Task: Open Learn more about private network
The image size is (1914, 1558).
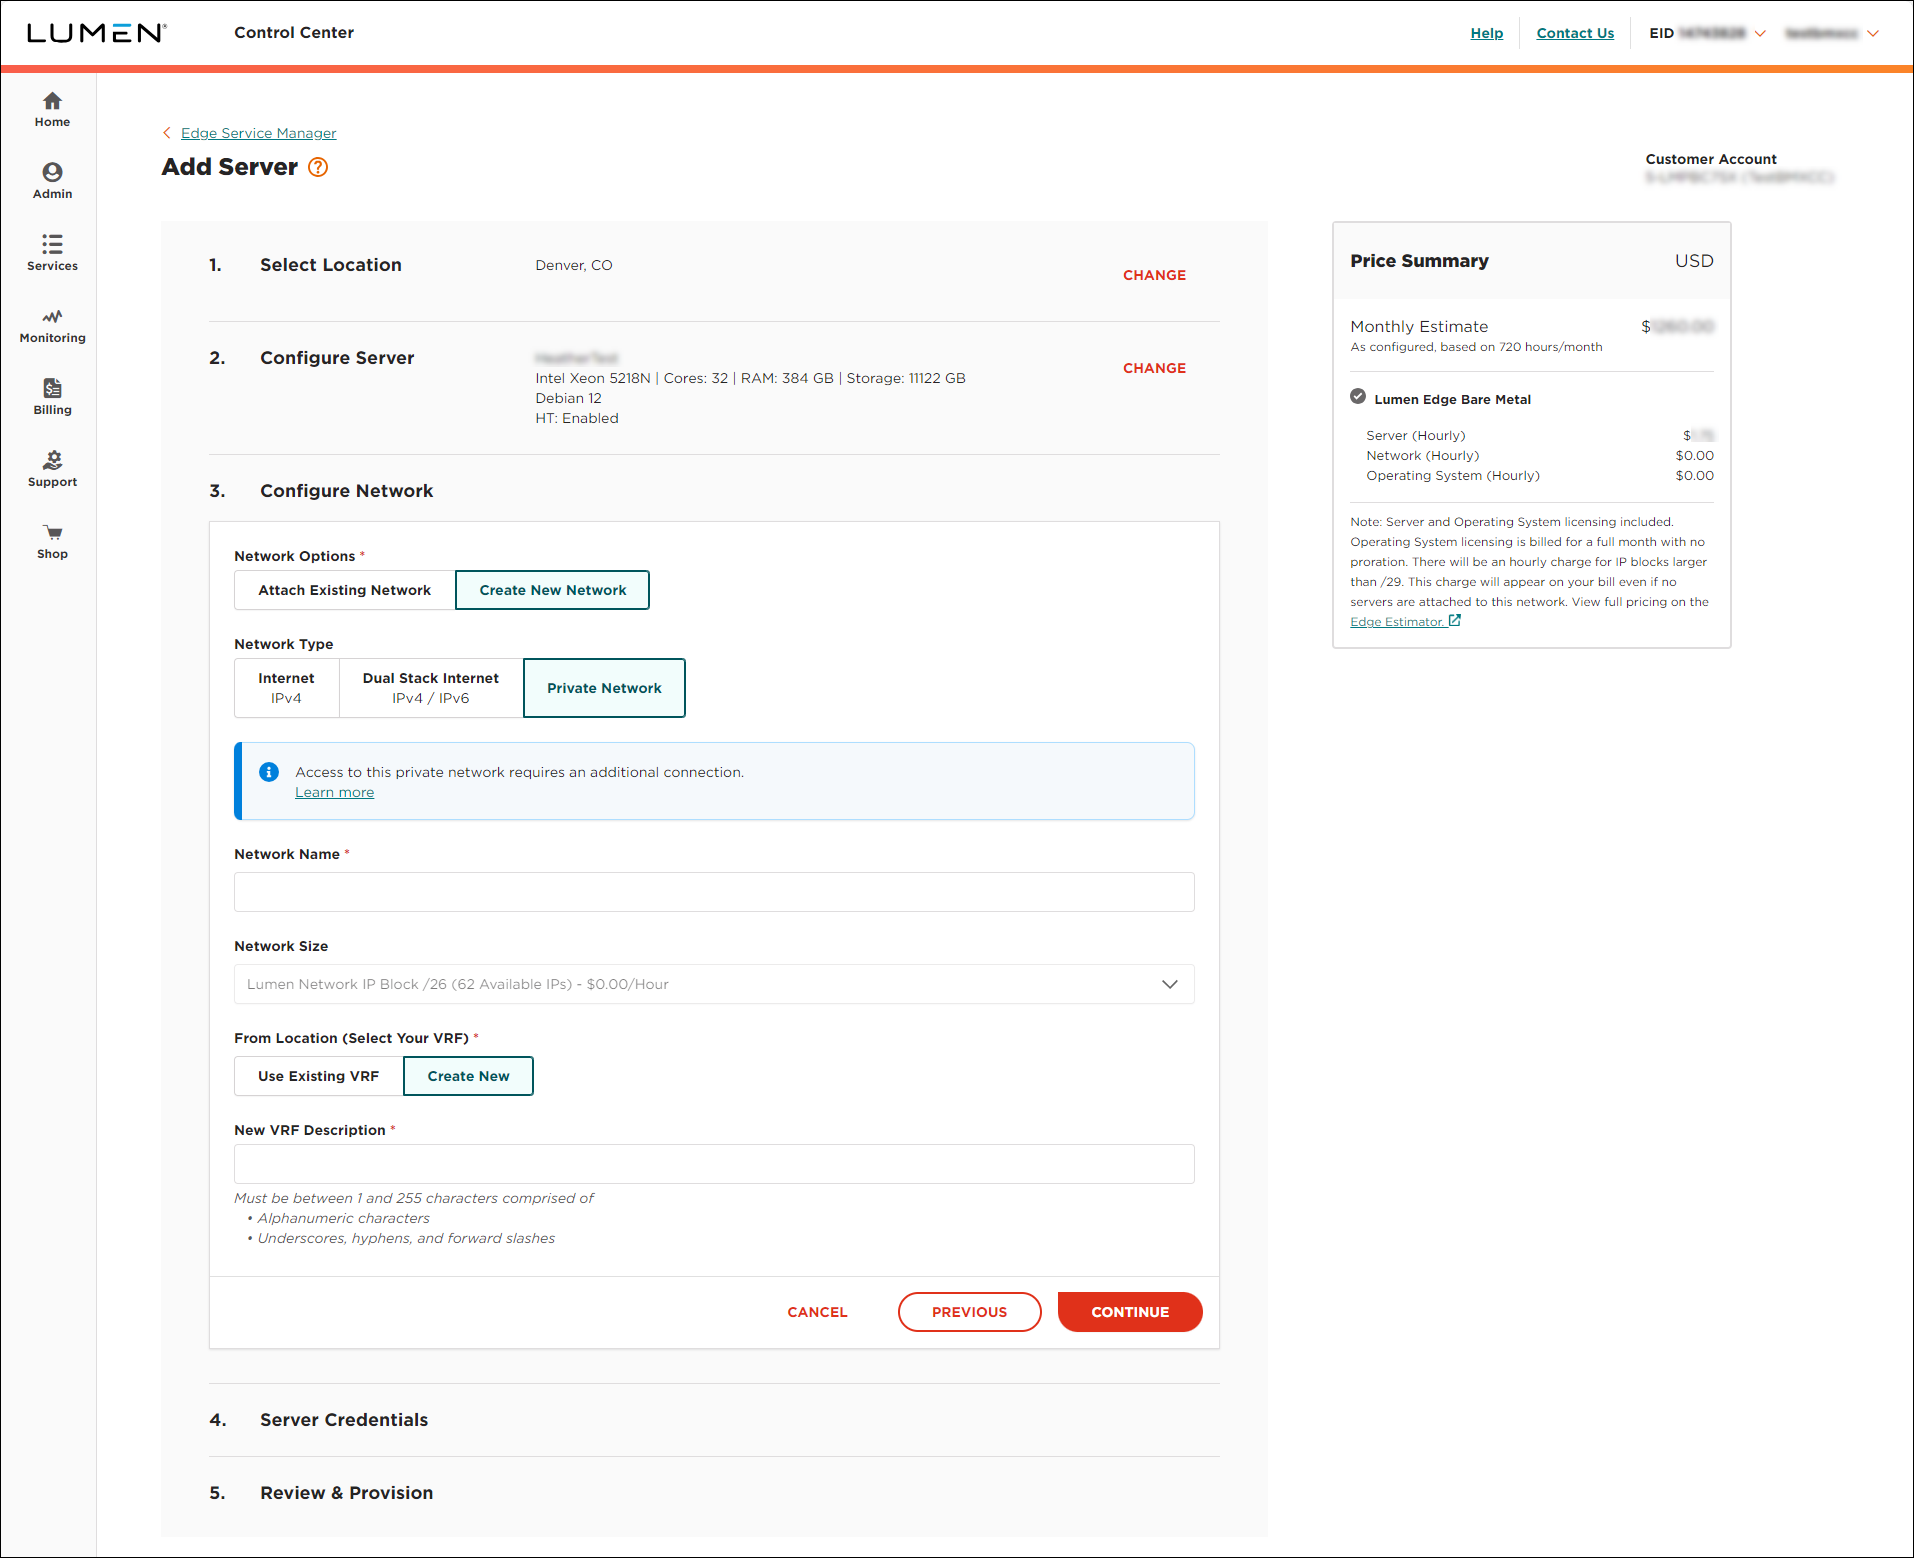Action: [334, 792]
